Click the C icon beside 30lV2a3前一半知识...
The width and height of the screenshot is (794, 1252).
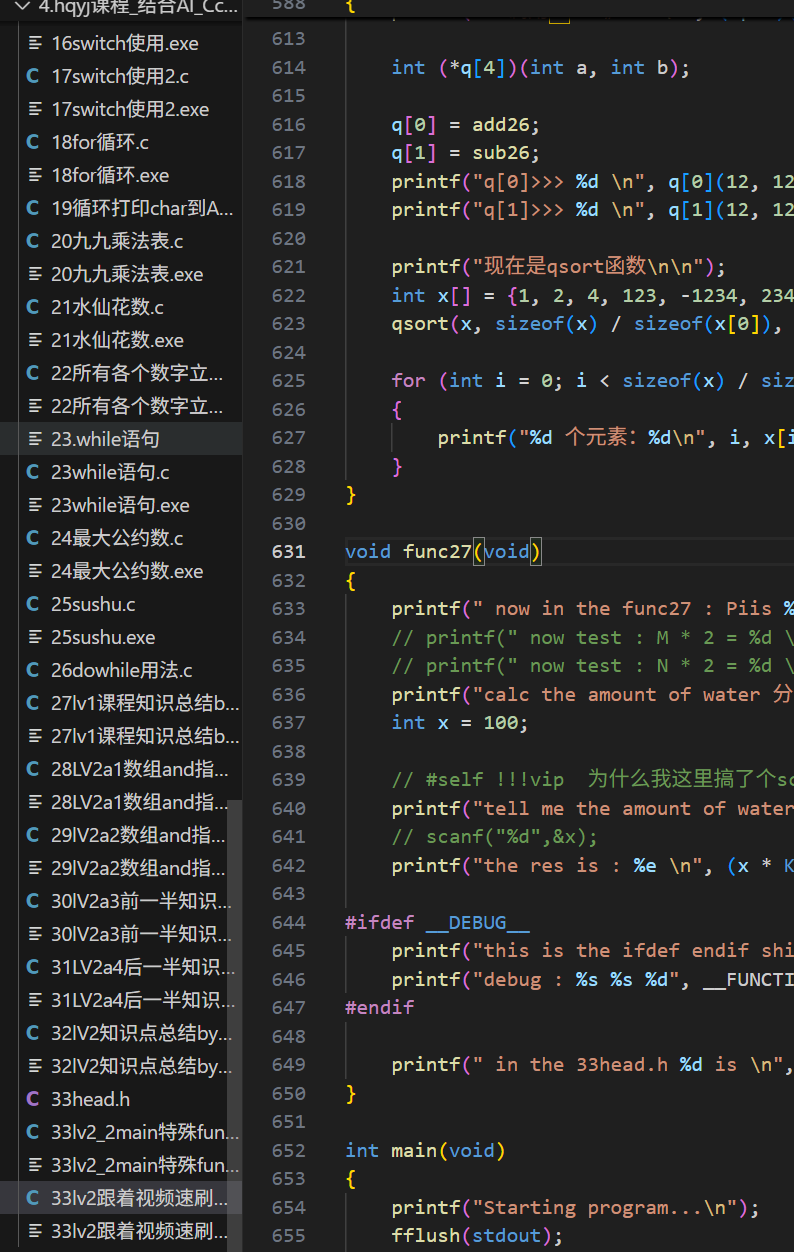[x=33, y=901]
